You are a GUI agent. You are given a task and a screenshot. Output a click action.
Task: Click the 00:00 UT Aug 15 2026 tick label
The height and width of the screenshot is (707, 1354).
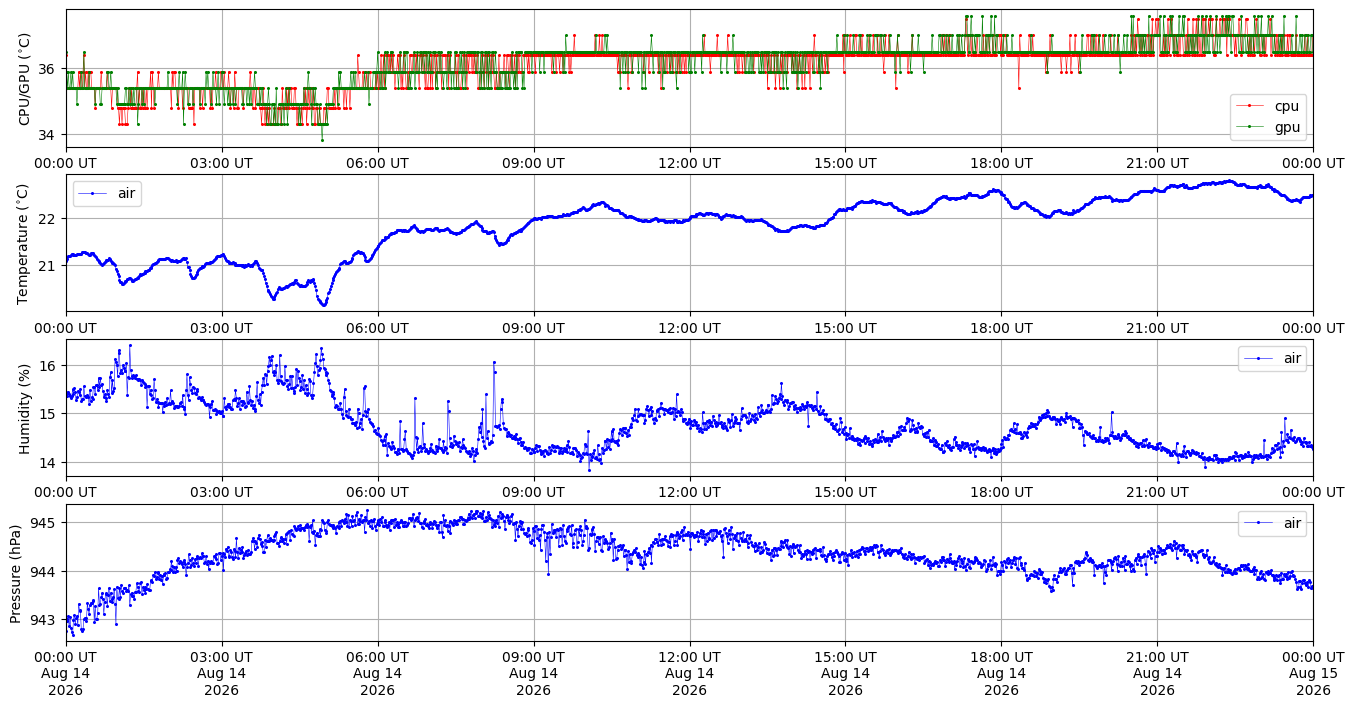point(1313,674)
